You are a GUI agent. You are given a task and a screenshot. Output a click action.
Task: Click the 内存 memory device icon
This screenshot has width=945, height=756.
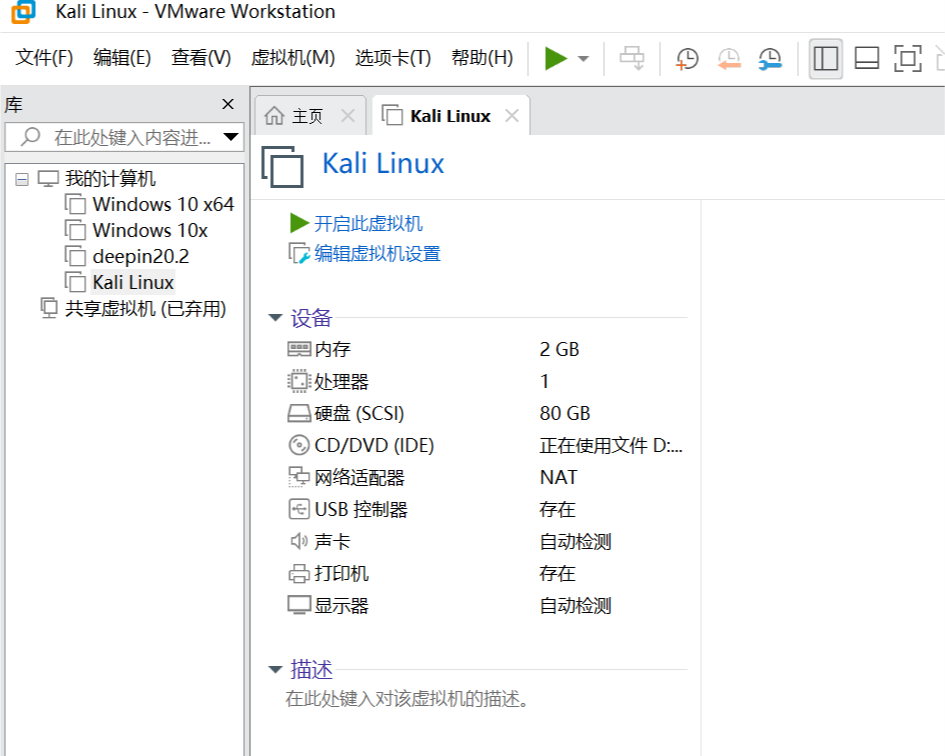click(x=299, y=349)
